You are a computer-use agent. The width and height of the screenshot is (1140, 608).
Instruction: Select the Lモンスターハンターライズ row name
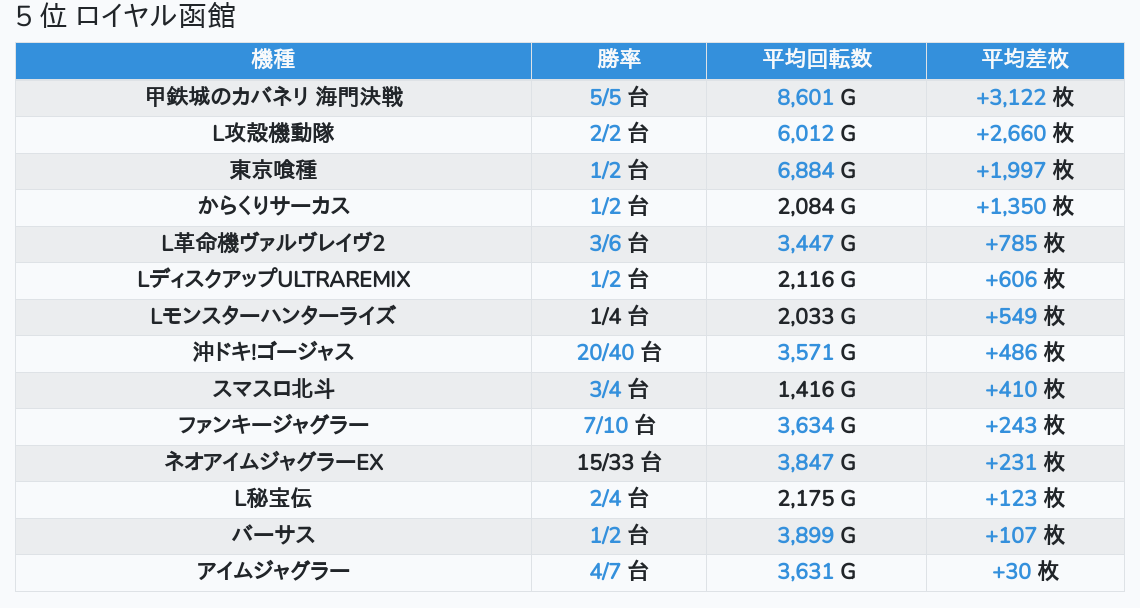273,316
